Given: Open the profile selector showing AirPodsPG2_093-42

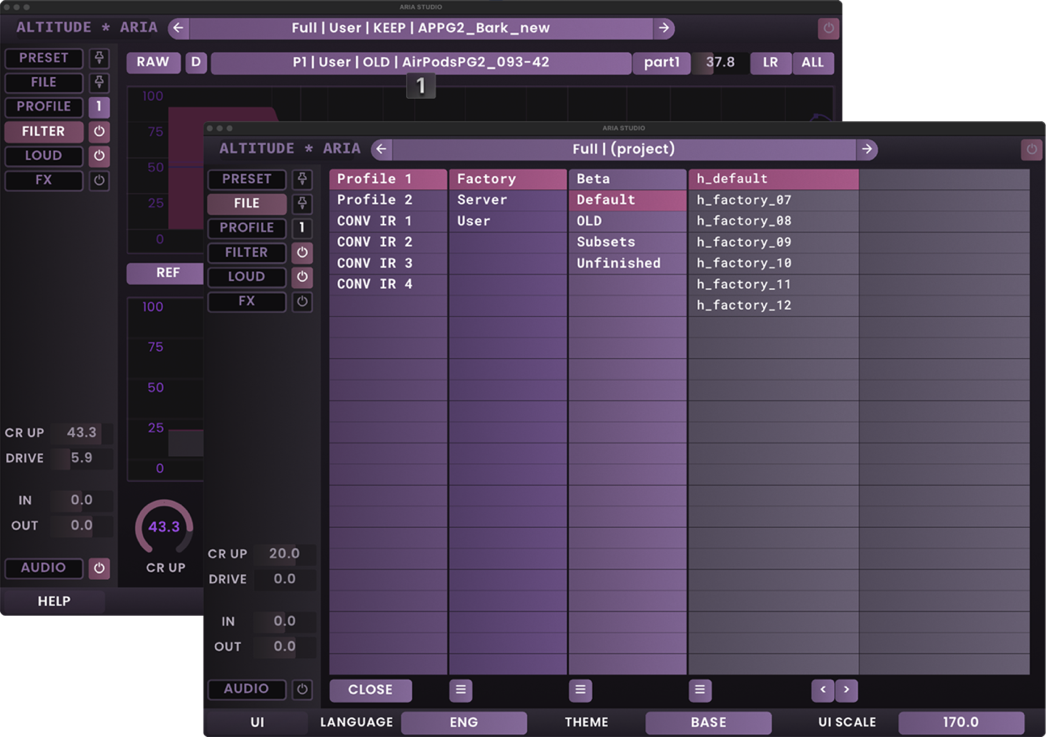Looking at the screenshot, I should (420, 62).
